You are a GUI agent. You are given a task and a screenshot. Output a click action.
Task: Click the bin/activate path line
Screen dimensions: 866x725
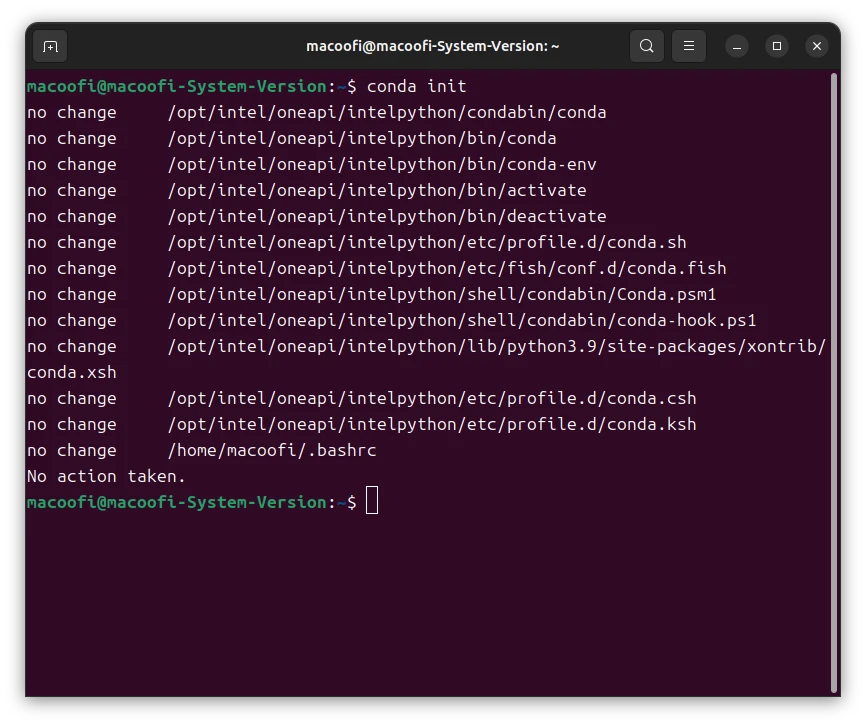coord(376,190)
